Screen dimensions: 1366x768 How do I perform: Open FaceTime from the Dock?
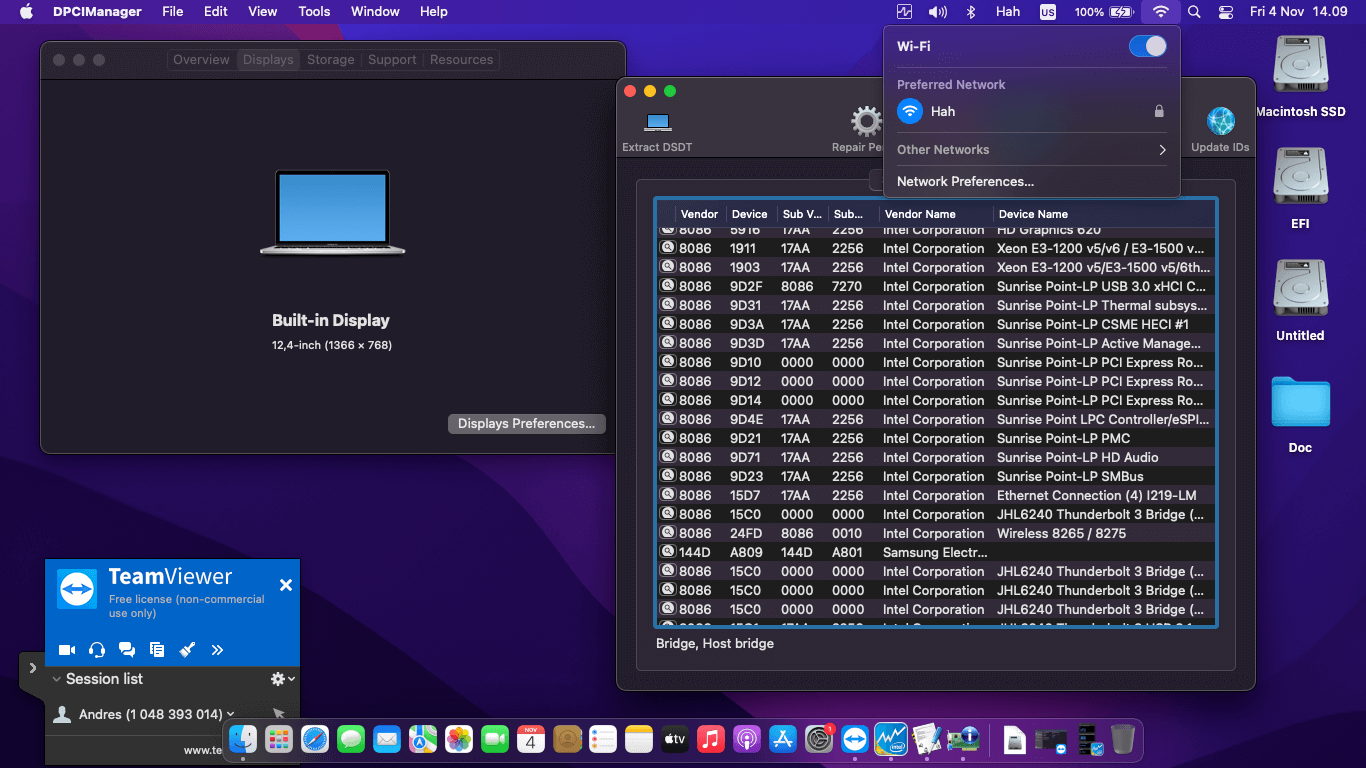495,740
